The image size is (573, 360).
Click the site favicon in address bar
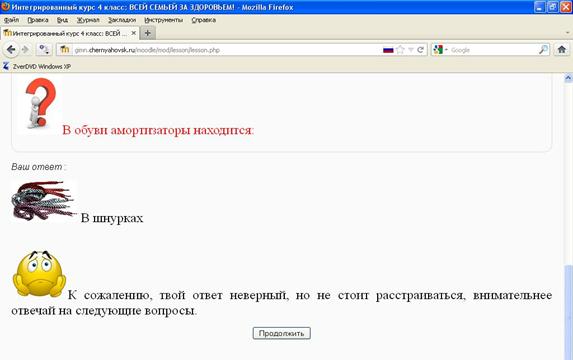coord(65,50)
